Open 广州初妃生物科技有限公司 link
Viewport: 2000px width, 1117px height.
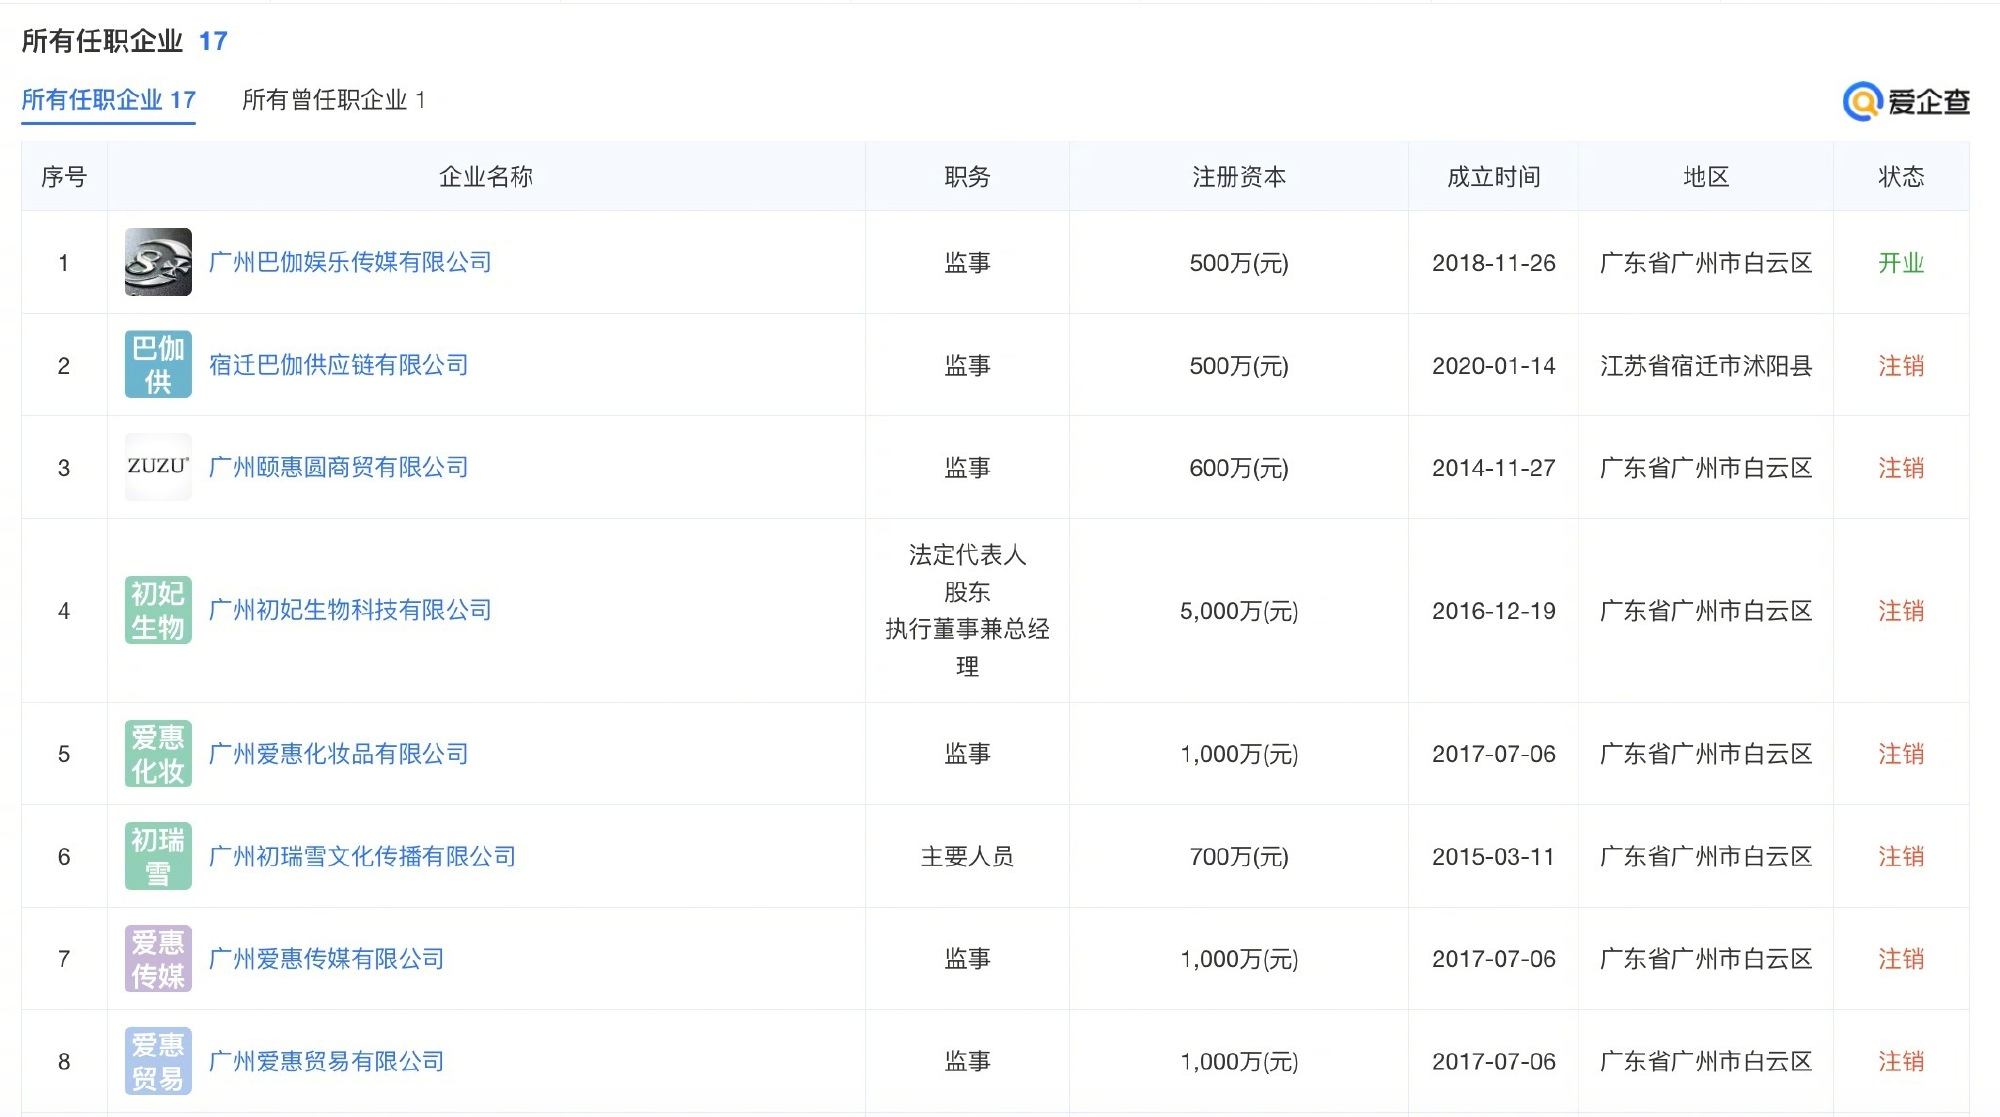tap(350, 610)
